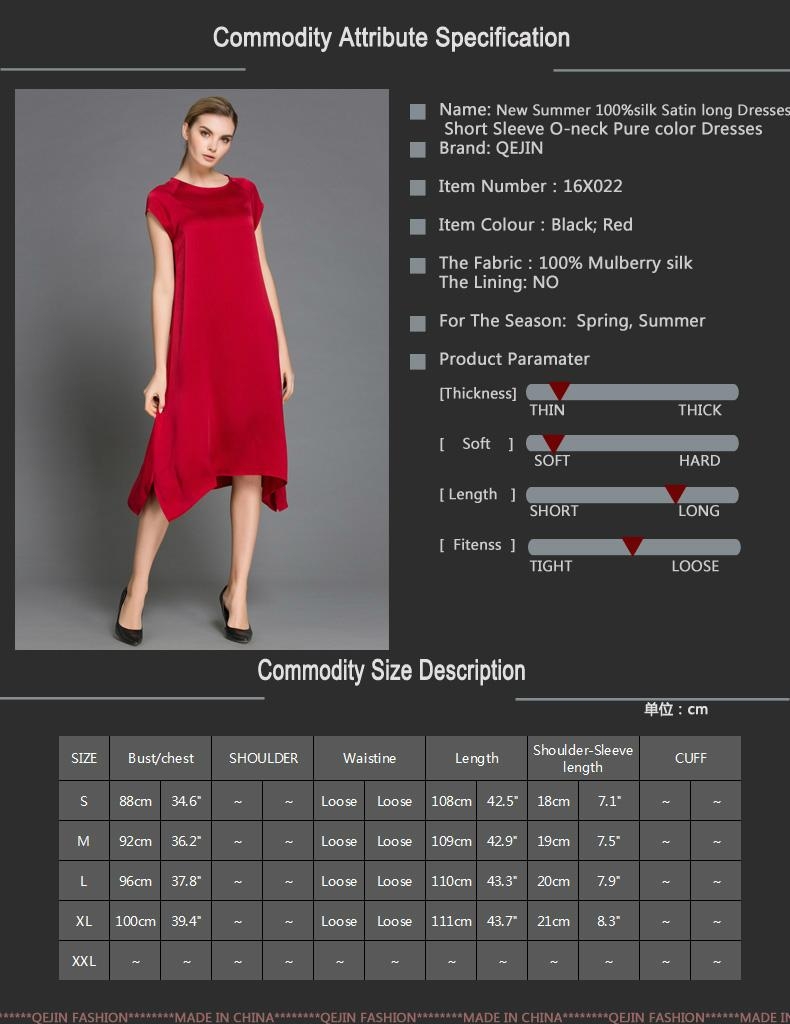Viewport: 790px width, 1024px height.
Task: Select the M size row label
Action: (84, 841)
